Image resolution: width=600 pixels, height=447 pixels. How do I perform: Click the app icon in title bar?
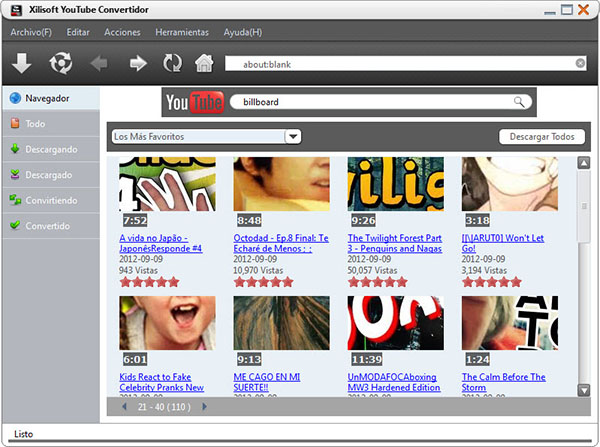[x=16, y=10]
